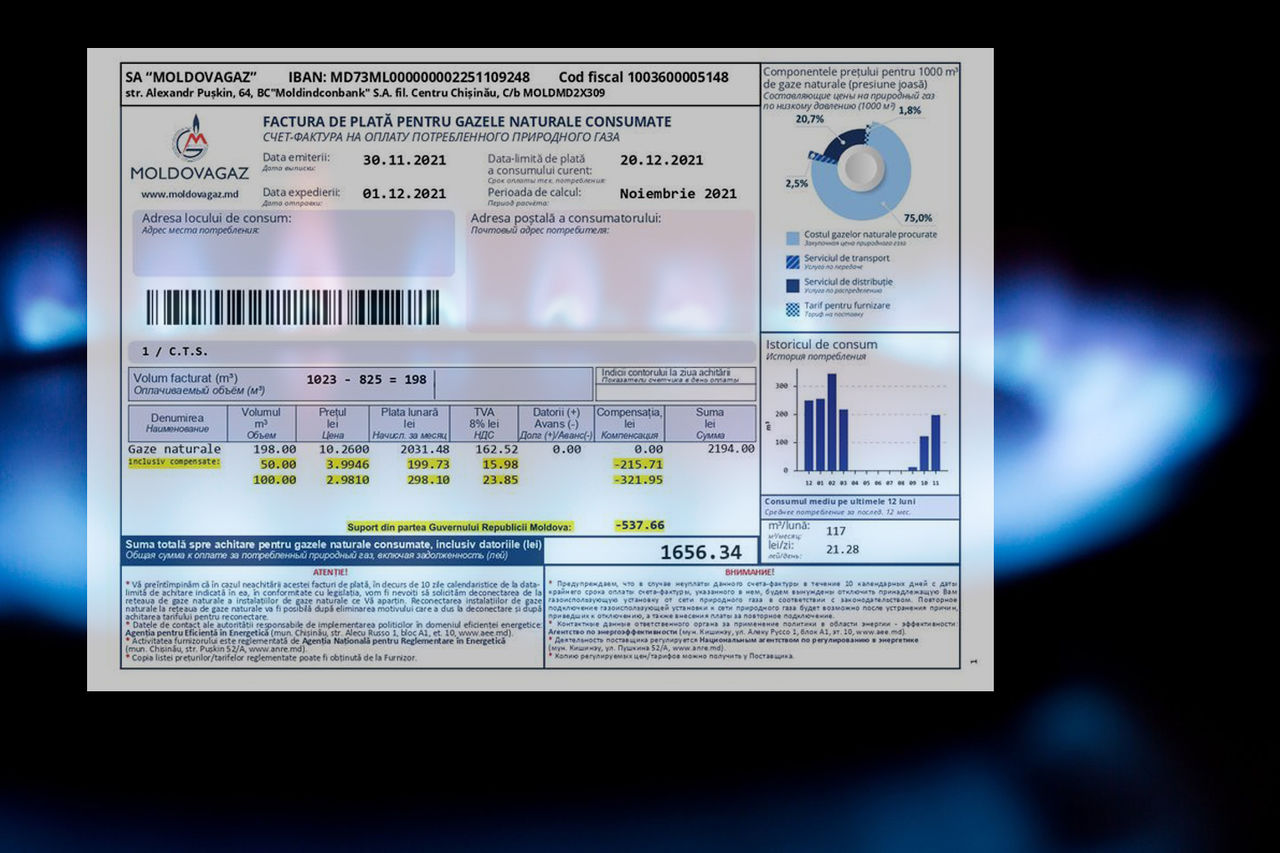Click the '1 / C.T.S.' row
Image resolution: width=1280 pixels, height=853 pixels.
click(442, 351)
